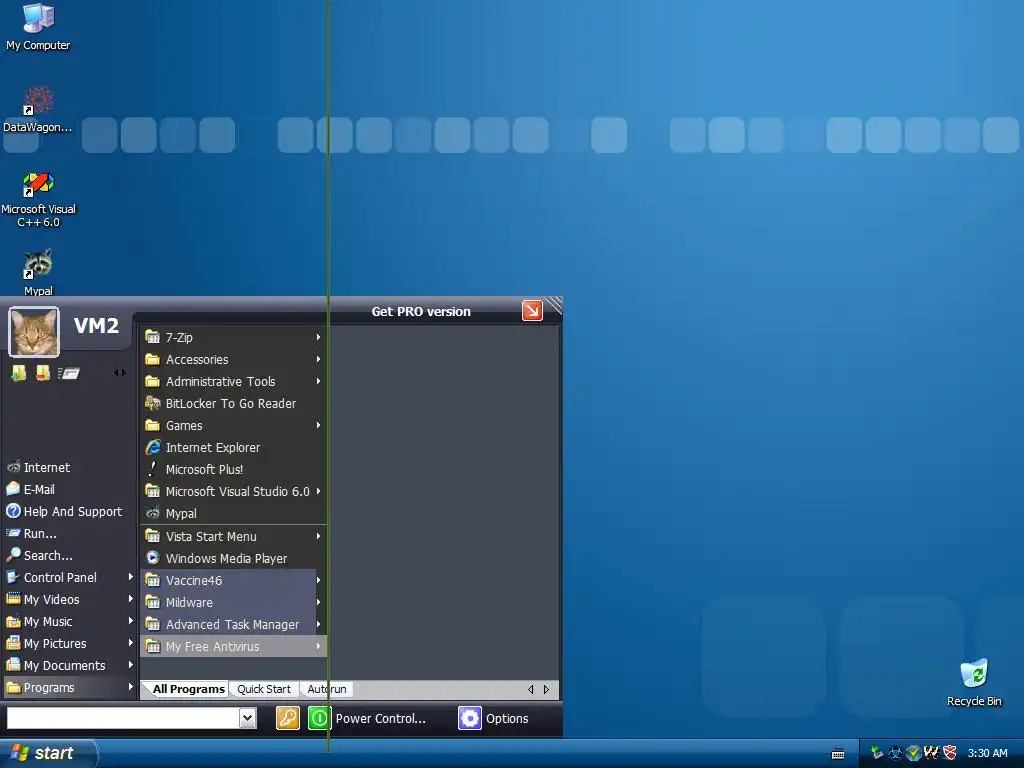Click the search text field in start menu
Image resolution: width=1024 pixels, height=768 pixels.
pyautogui.click(x=123, y=718)
